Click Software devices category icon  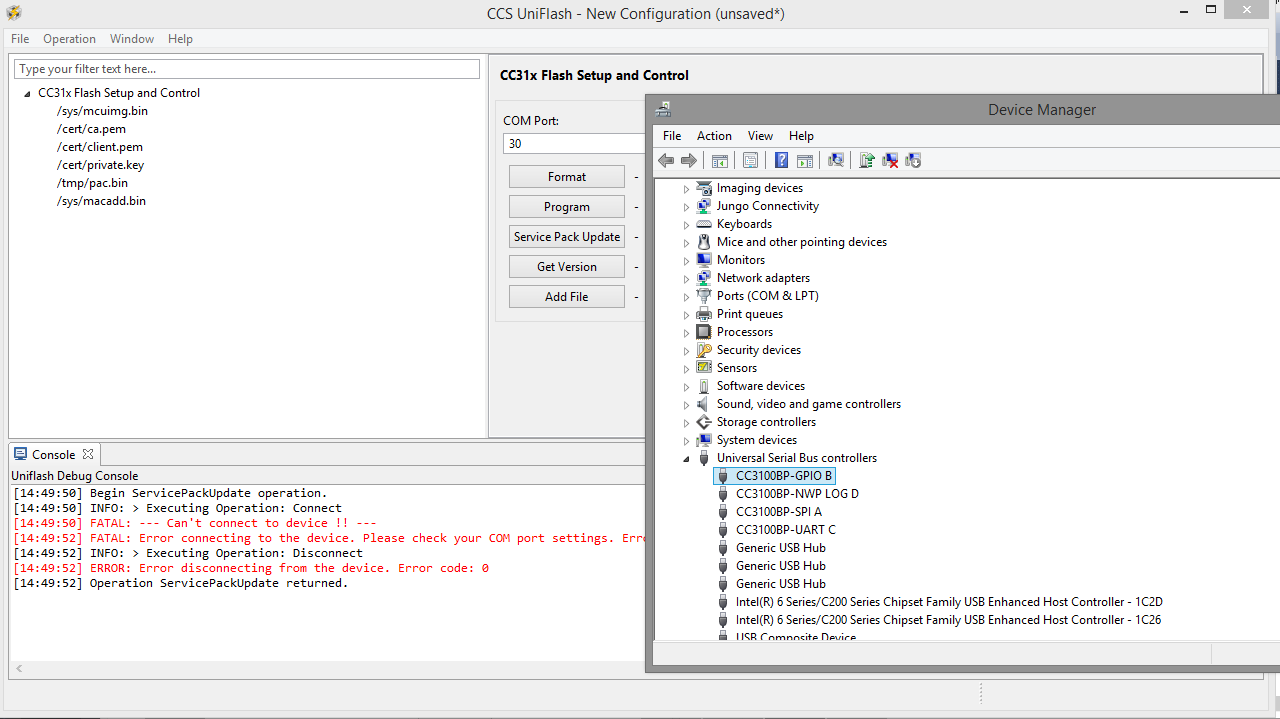pos(705,386)
